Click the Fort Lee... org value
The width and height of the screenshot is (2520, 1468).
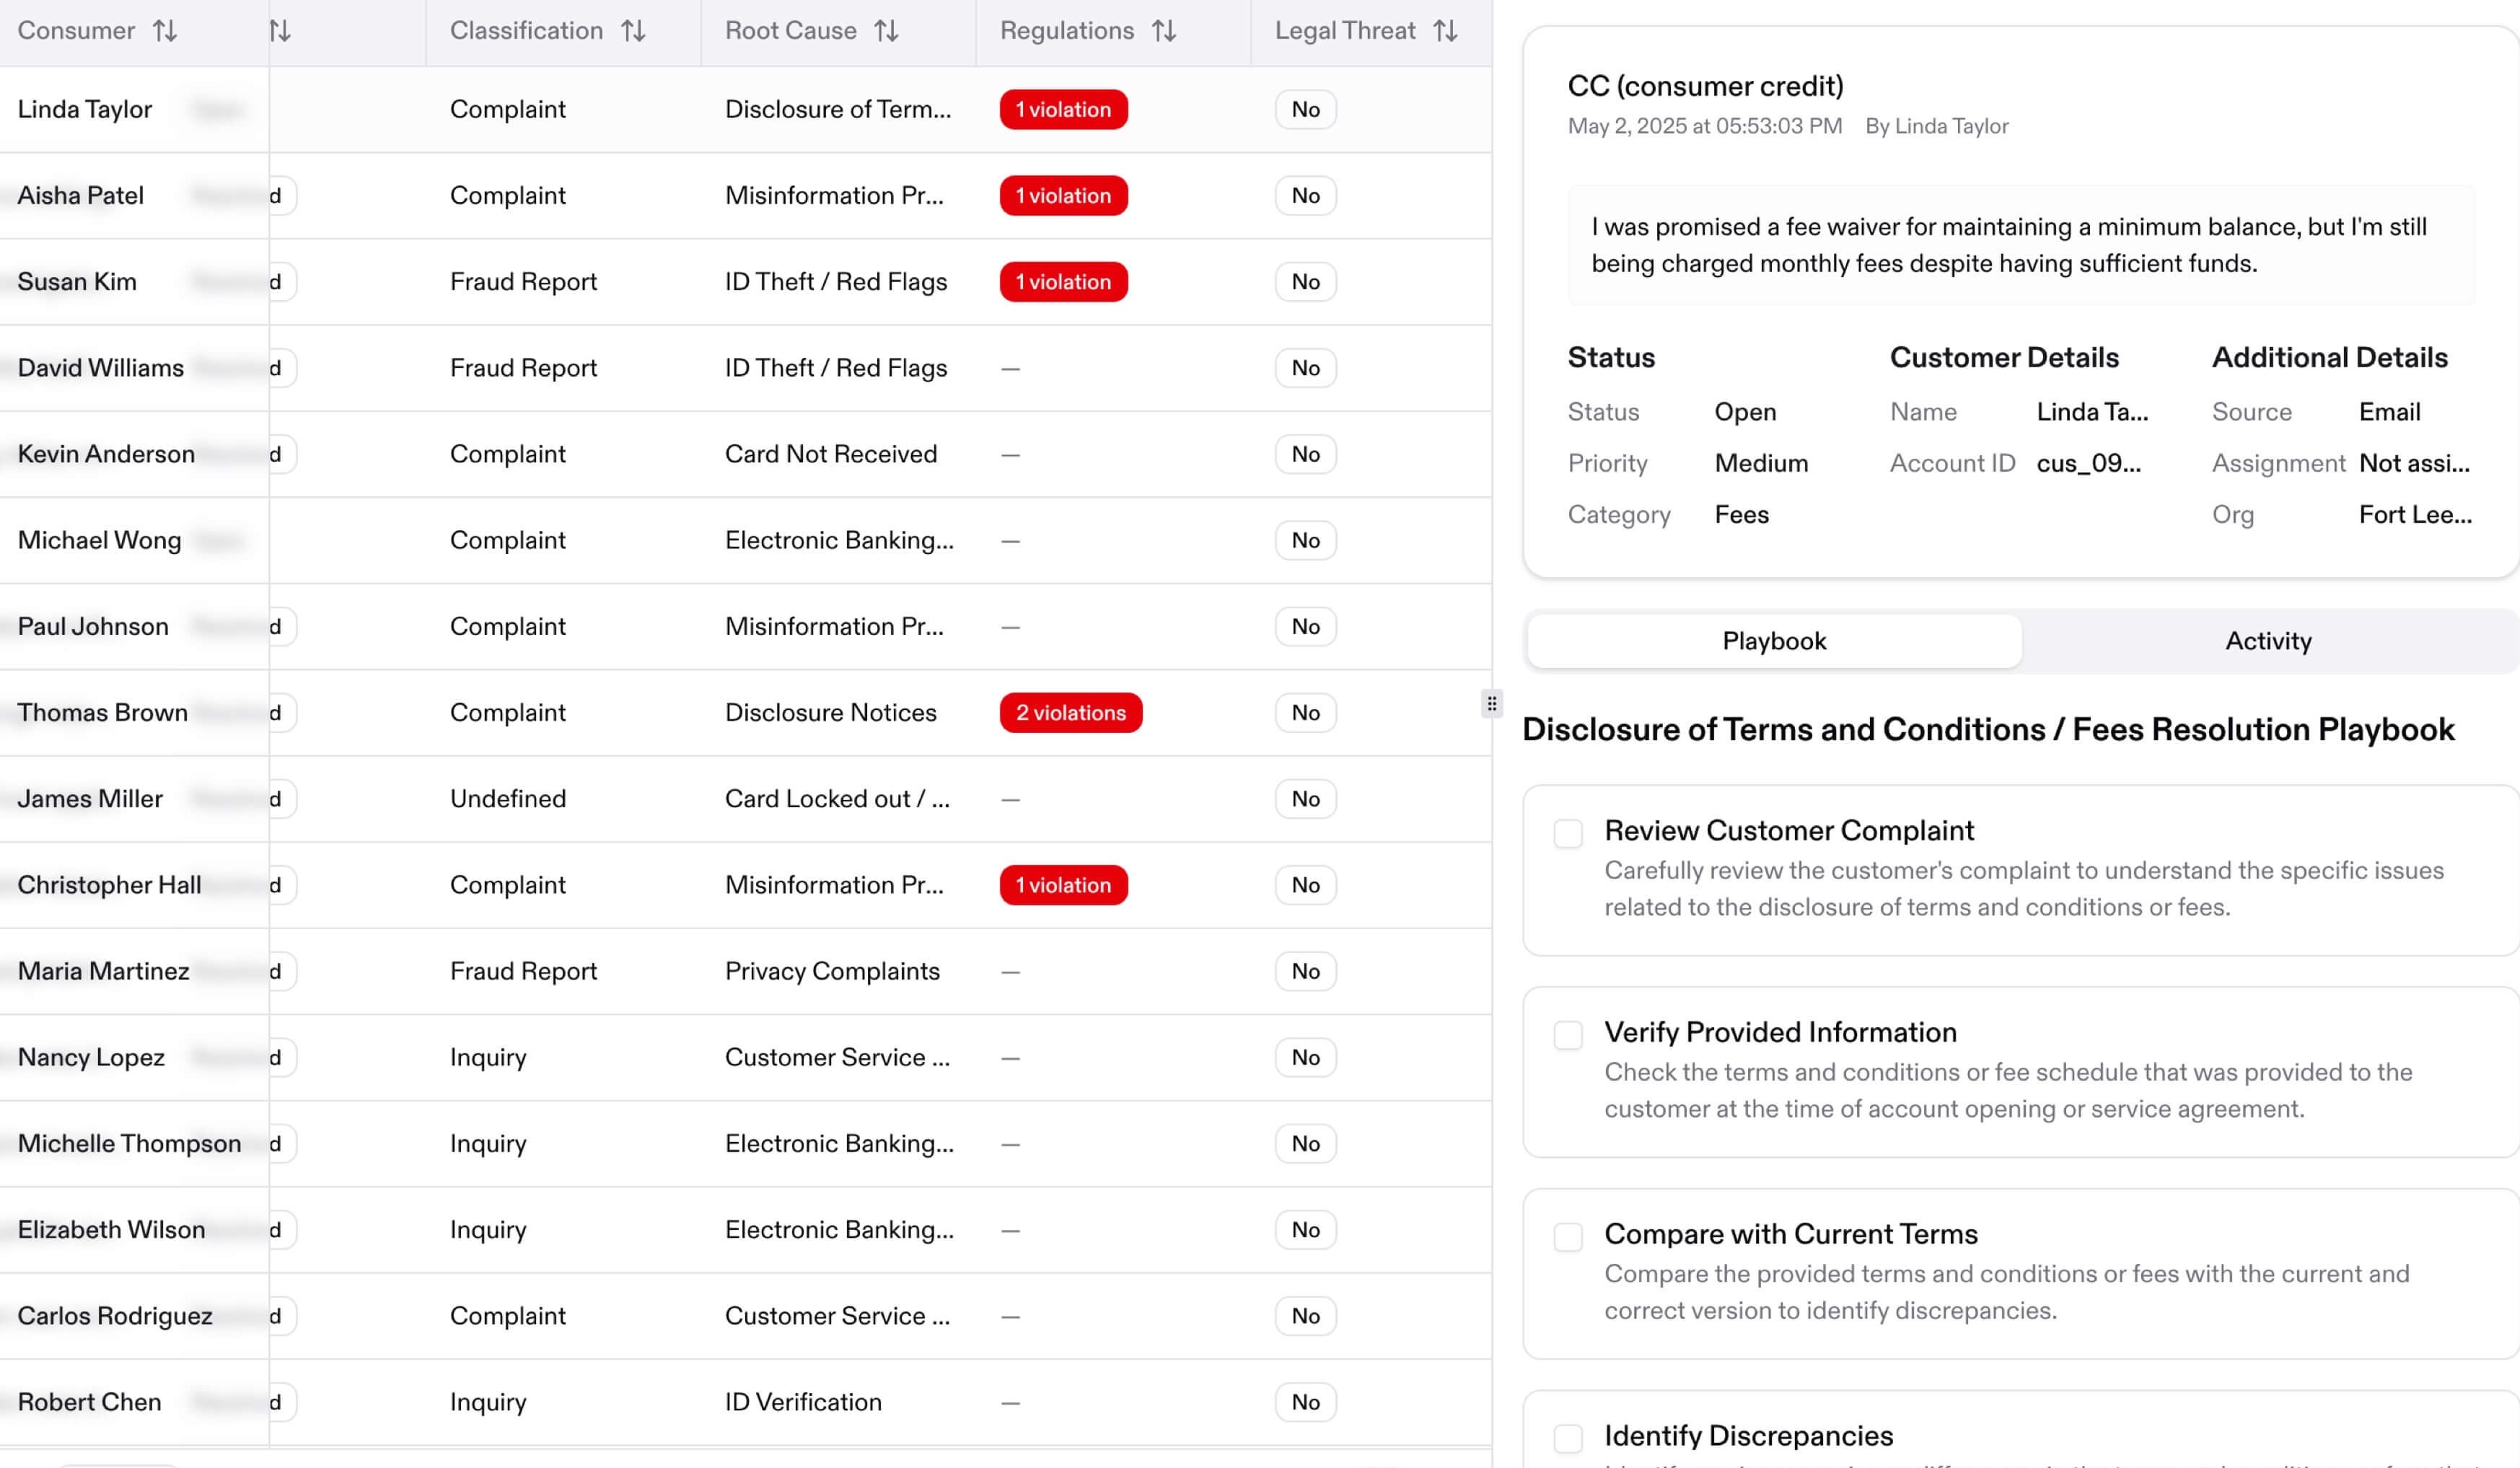click(x=2415, y=515)
